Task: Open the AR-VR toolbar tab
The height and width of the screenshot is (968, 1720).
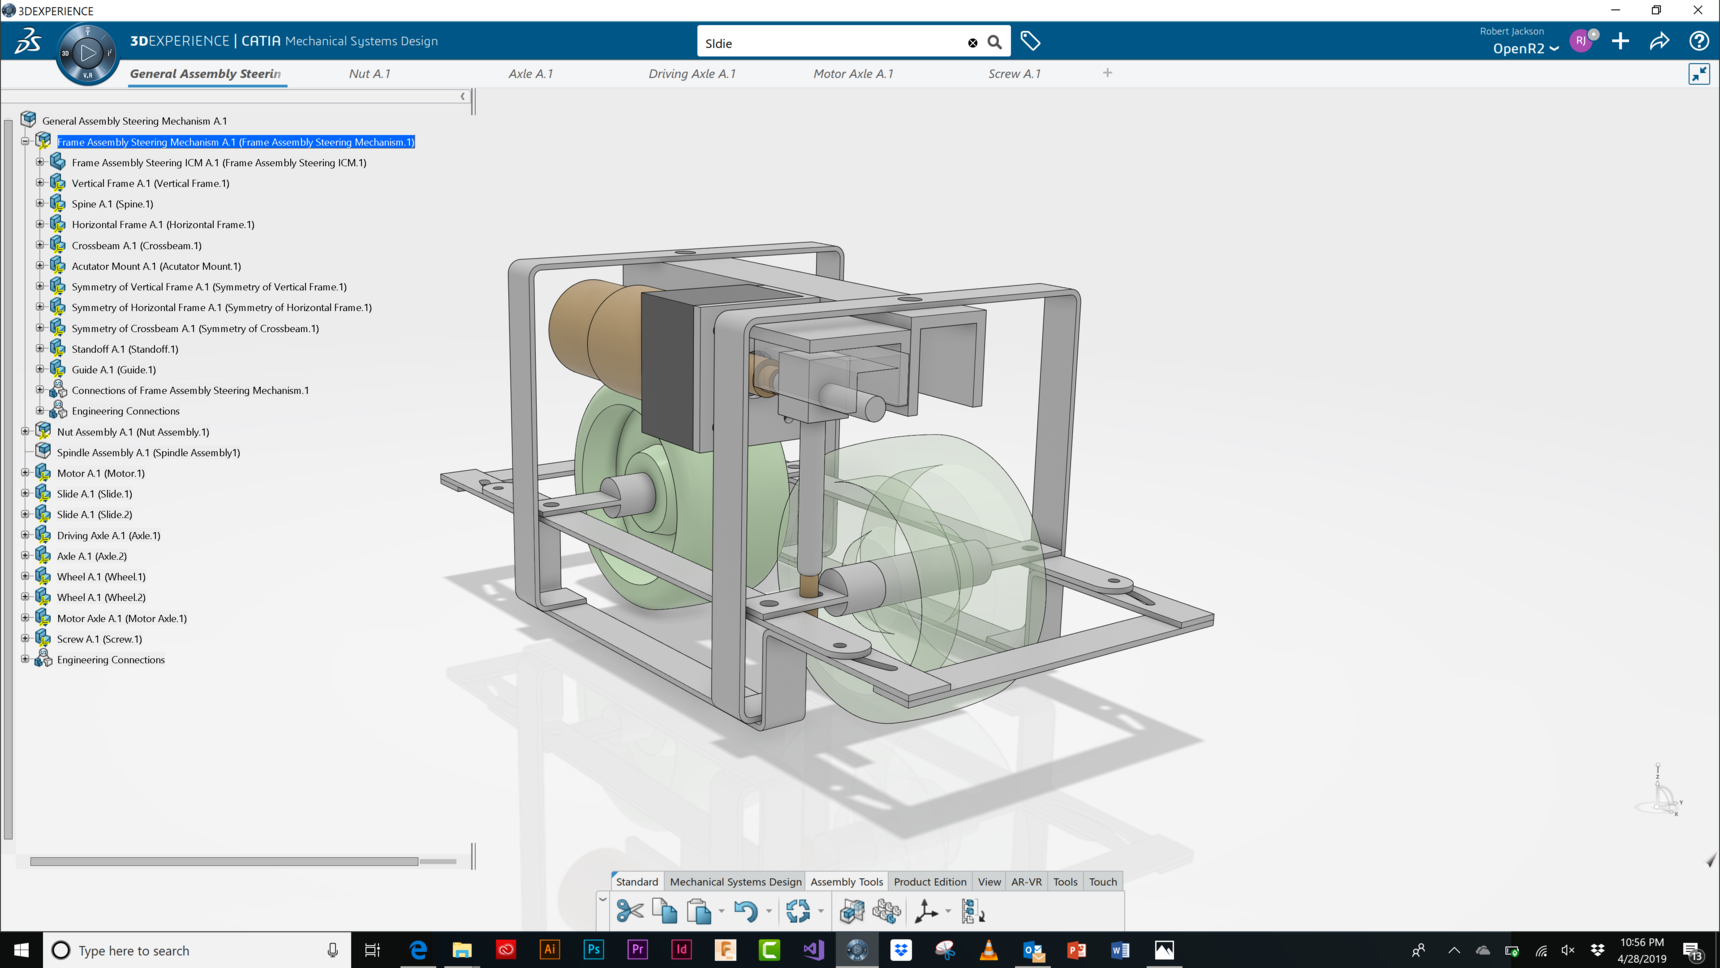Action: pyautogui.click(x=1026, y=882)
